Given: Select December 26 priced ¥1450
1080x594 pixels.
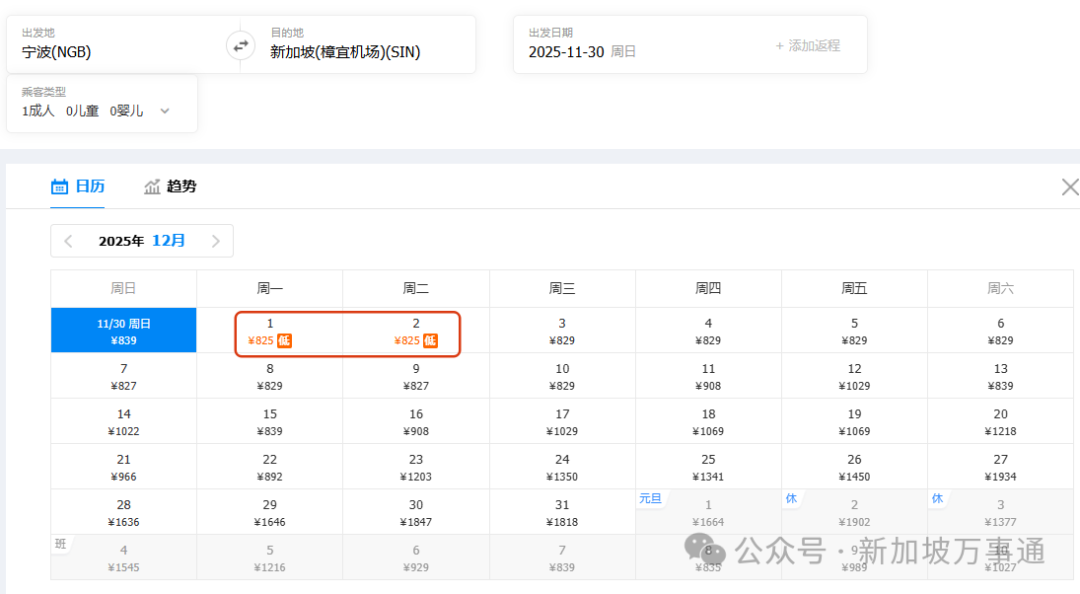Looking at the screenshot, I should coord(854,467).
